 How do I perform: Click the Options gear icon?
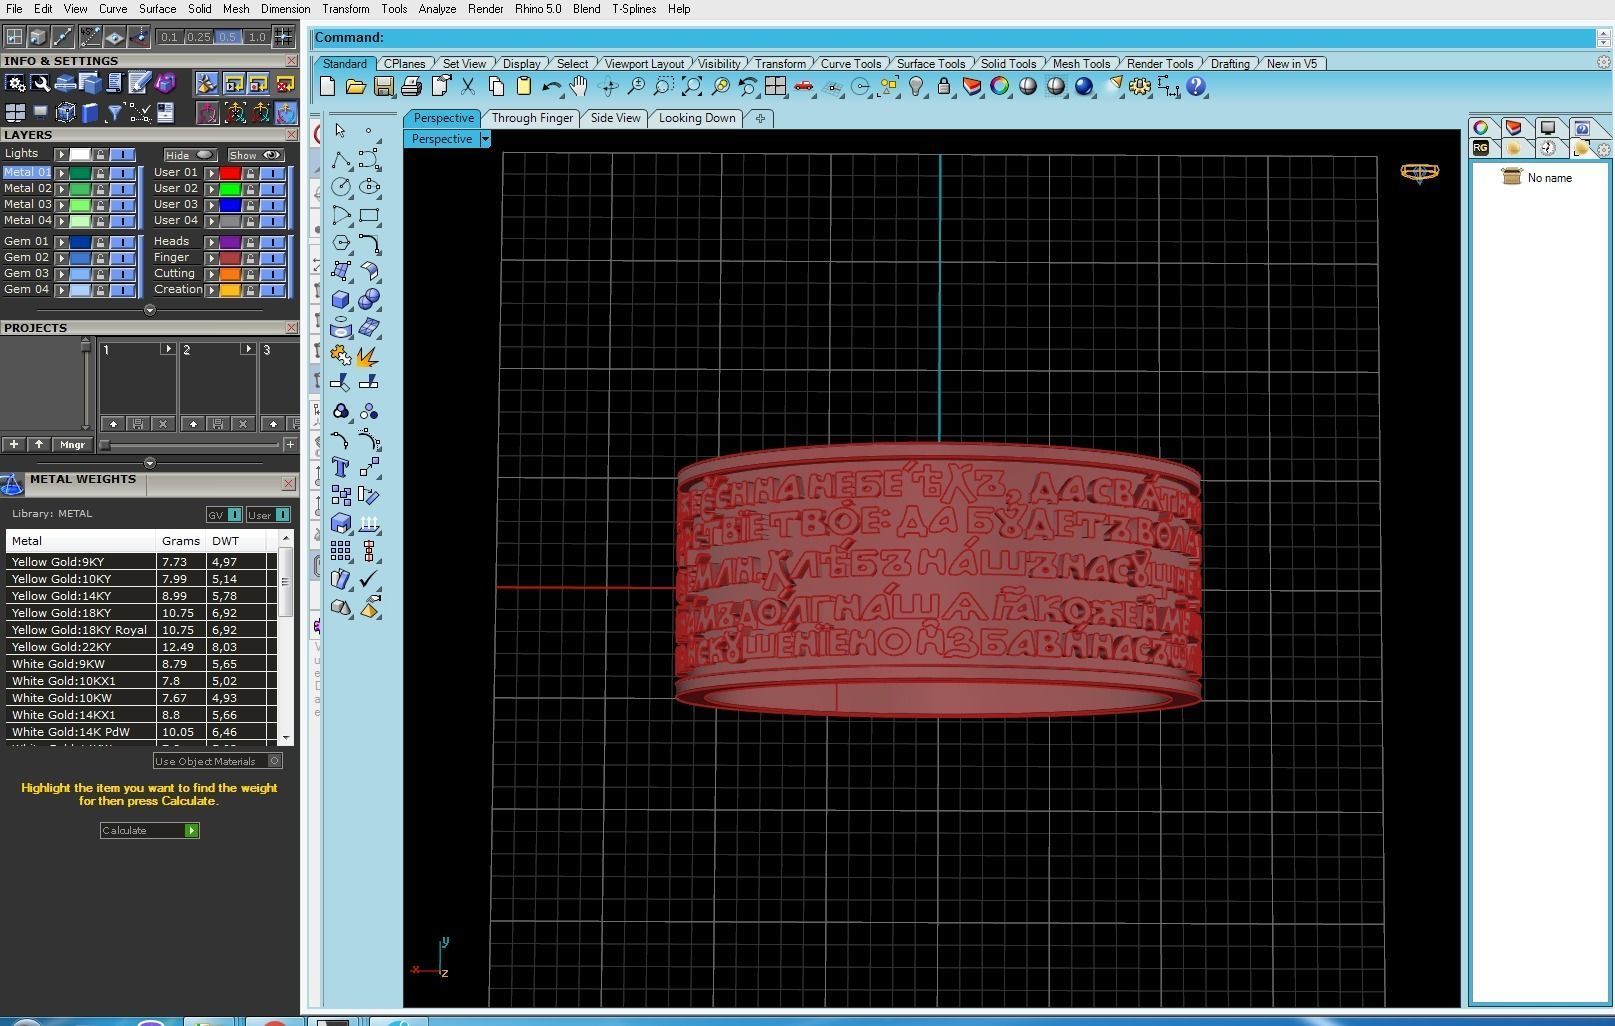1140,87
